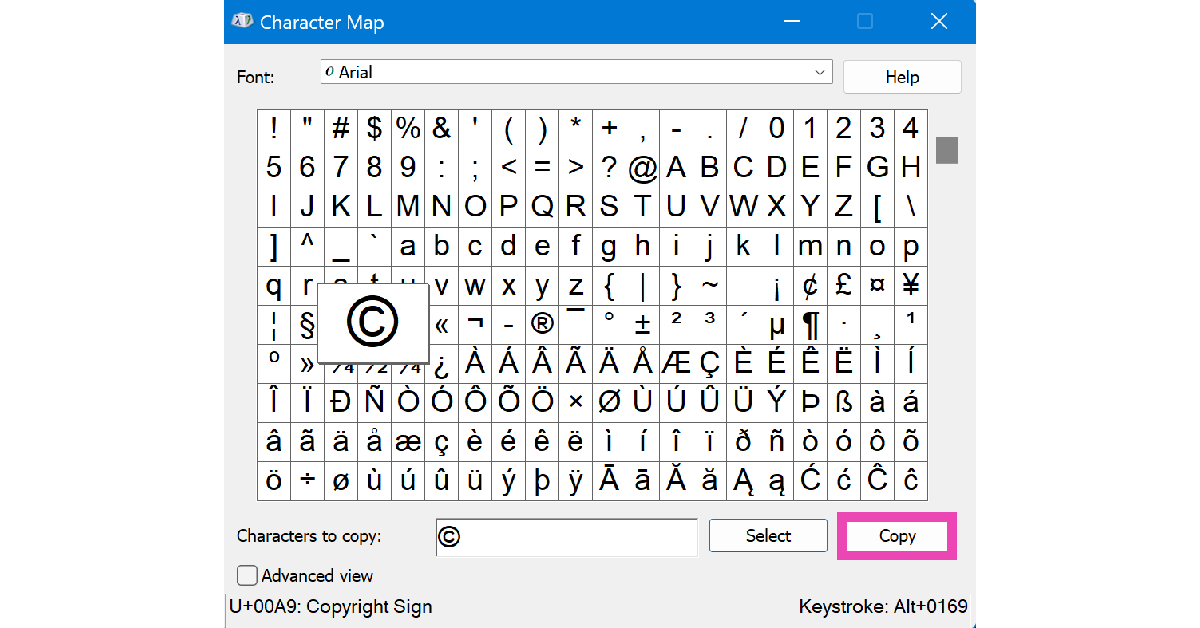Minimize the Character Map window
This screenshot has width=1200, height=628.
[x=792, y=21]
